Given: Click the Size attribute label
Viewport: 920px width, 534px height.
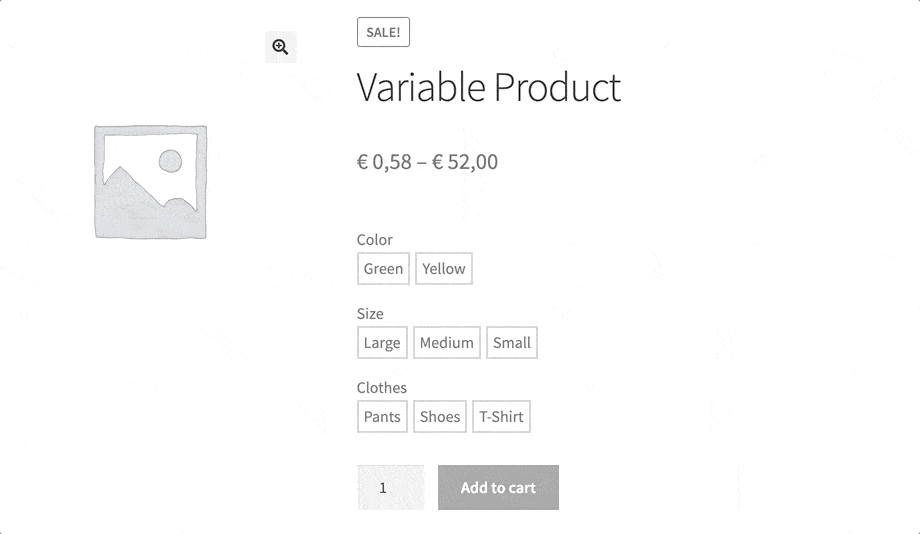Looking at the screenshot, I should [370, 314].
